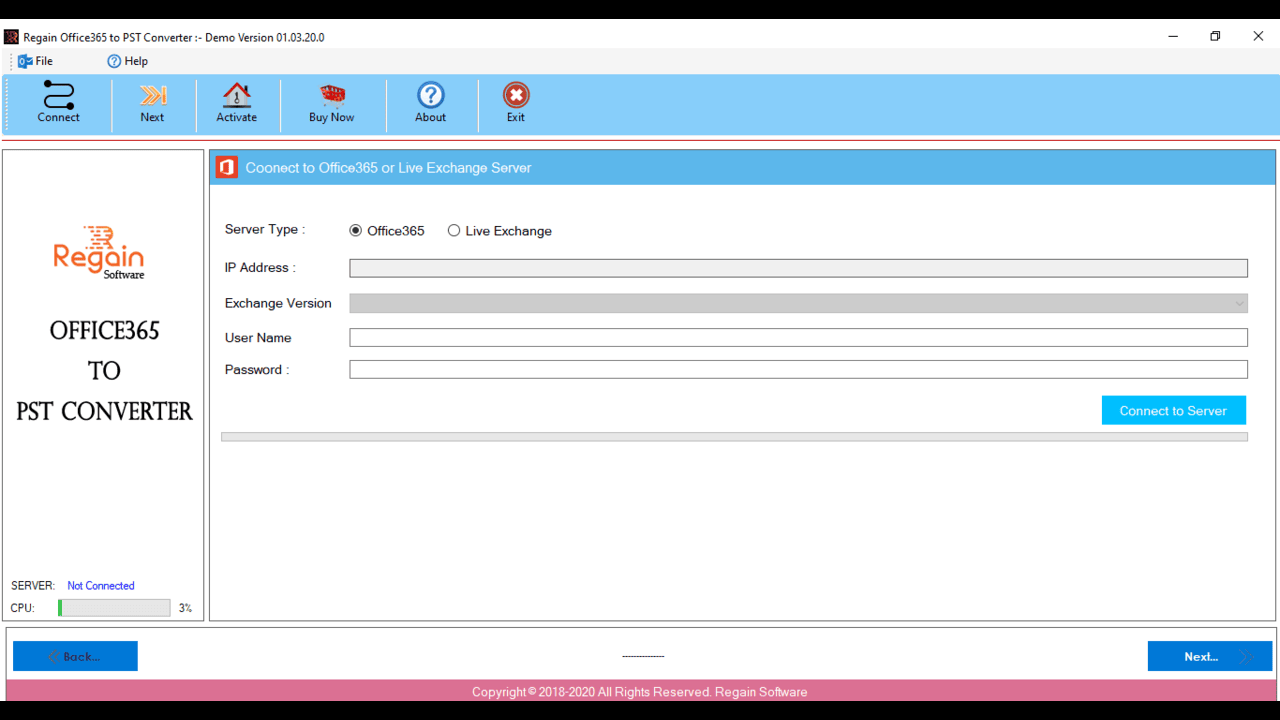Click the 3% CPU value

[x=185, y=608]
